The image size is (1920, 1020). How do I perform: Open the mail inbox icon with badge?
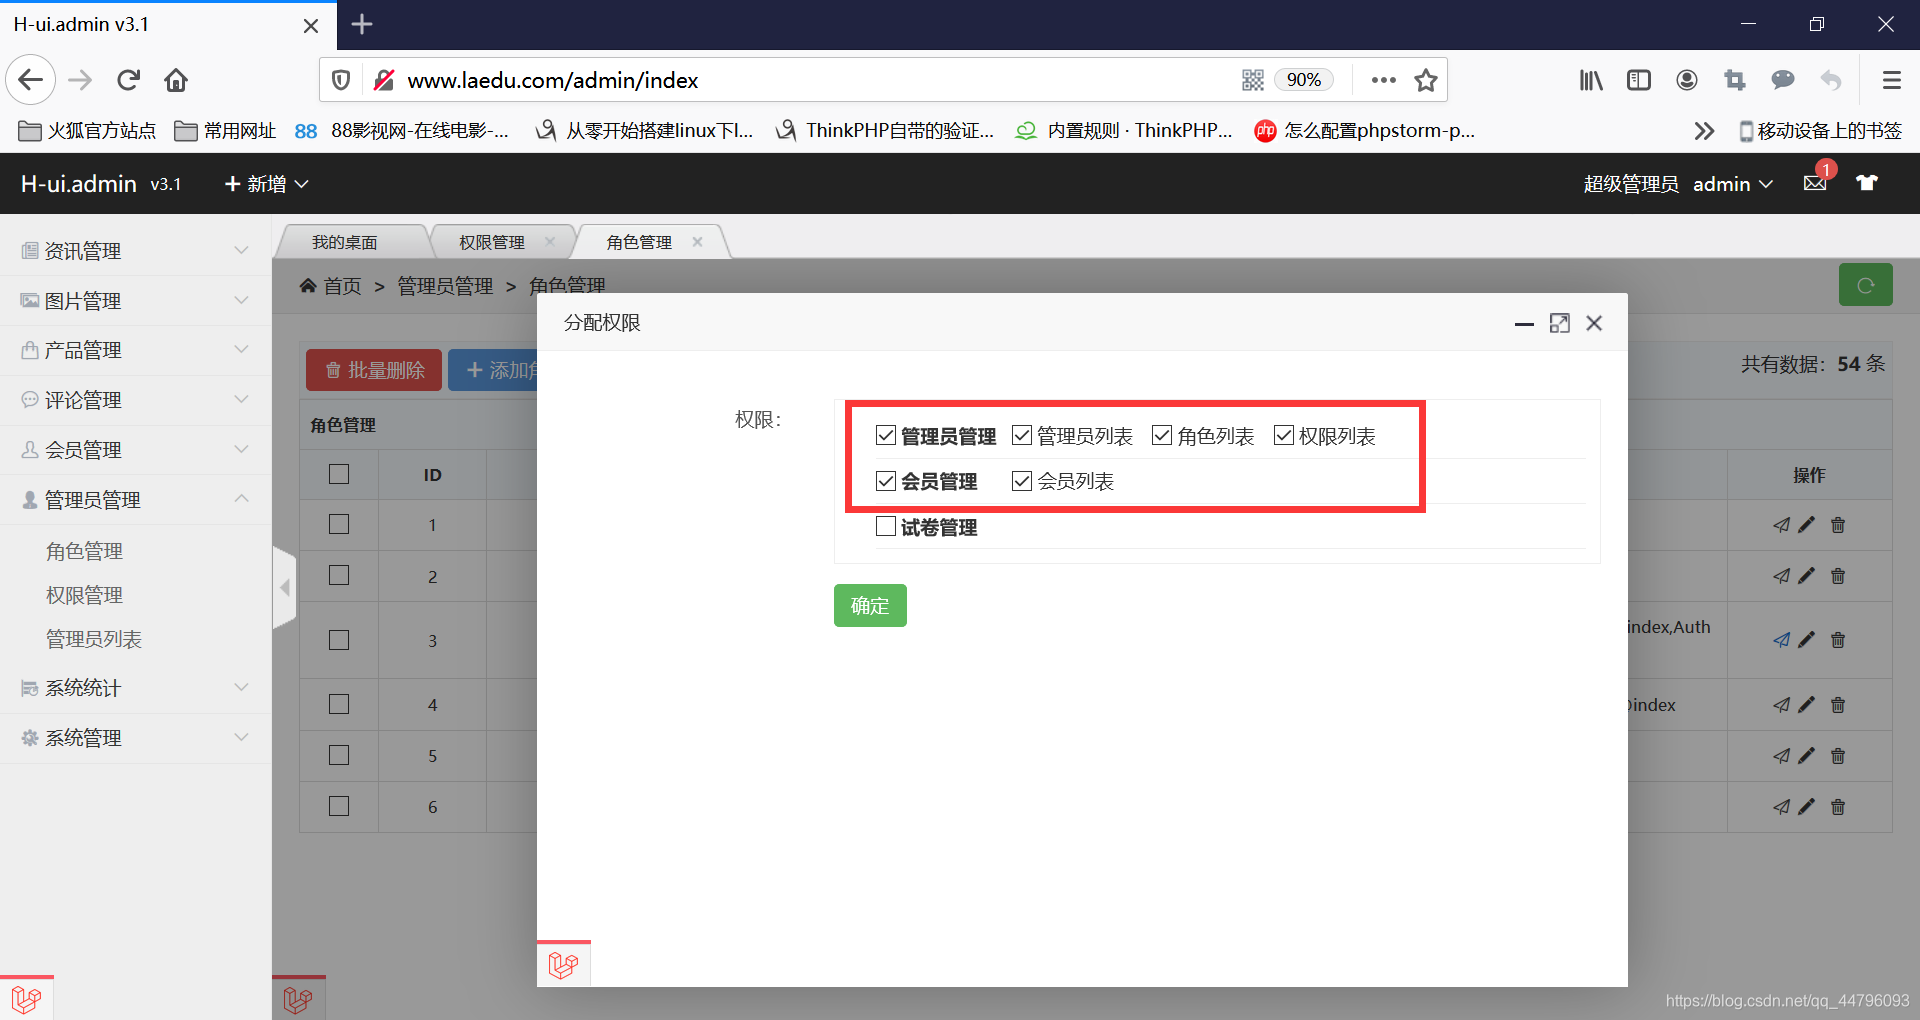1815,183
